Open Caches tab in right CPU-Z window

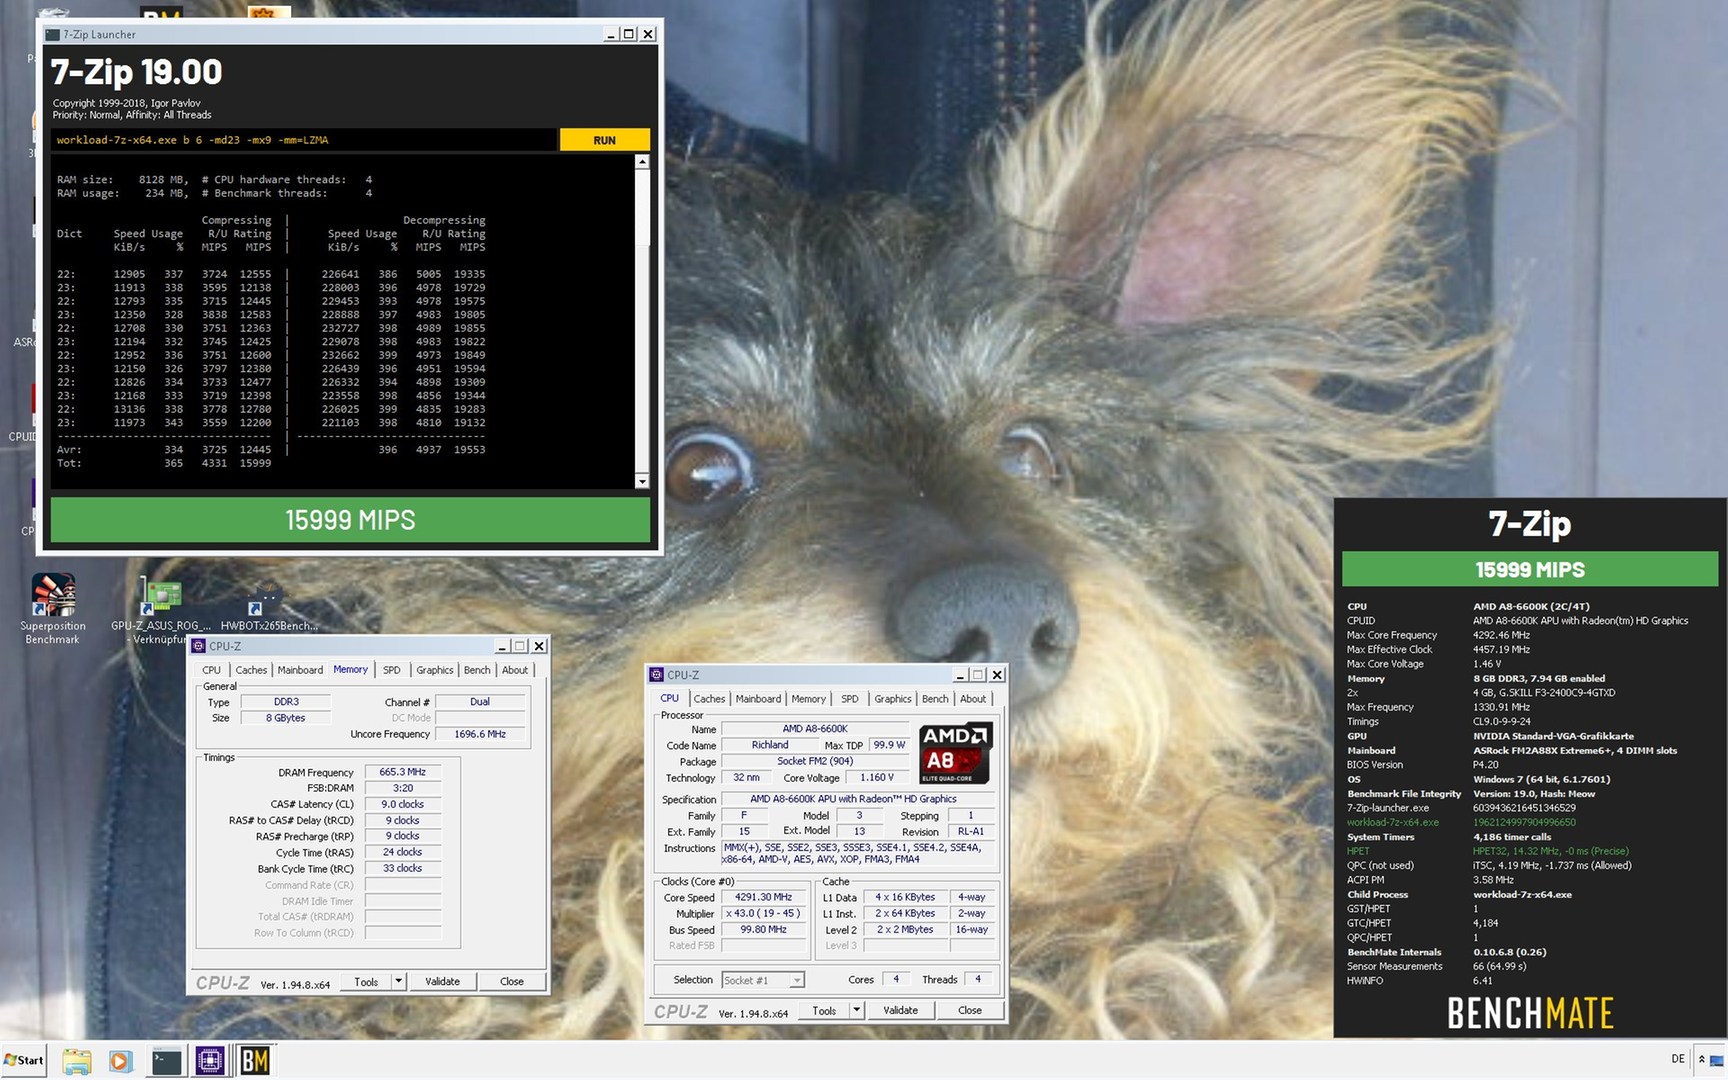click(709, 699)
